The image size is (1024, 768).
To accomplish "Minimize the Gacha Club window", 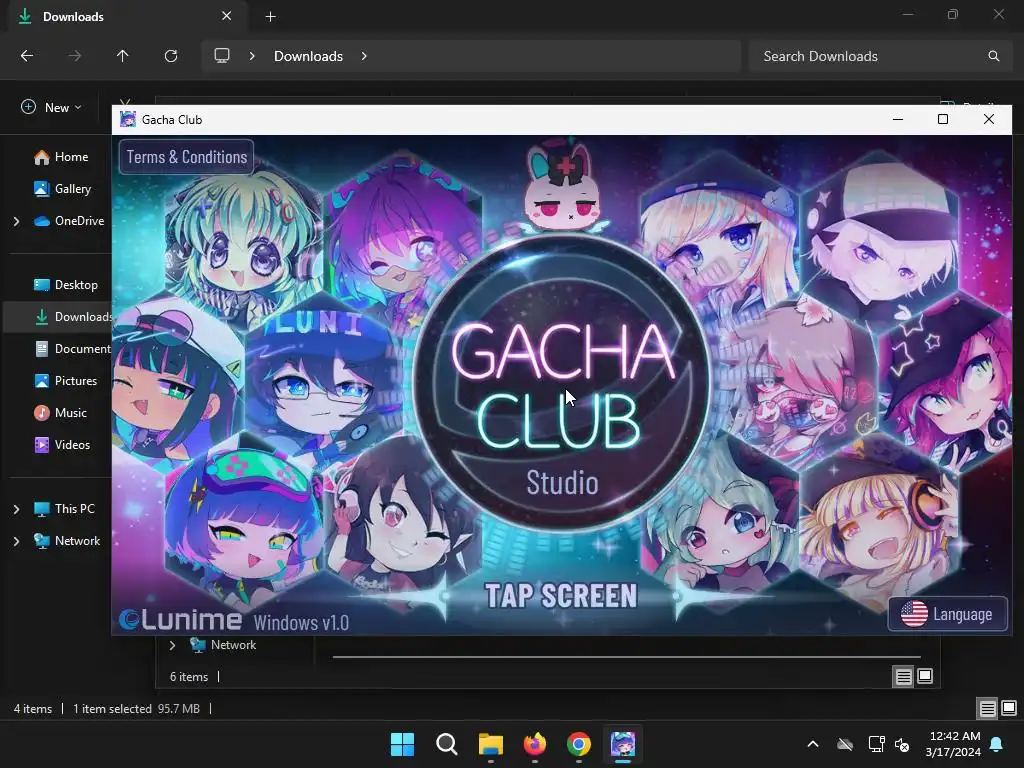I will pos(898,119).
